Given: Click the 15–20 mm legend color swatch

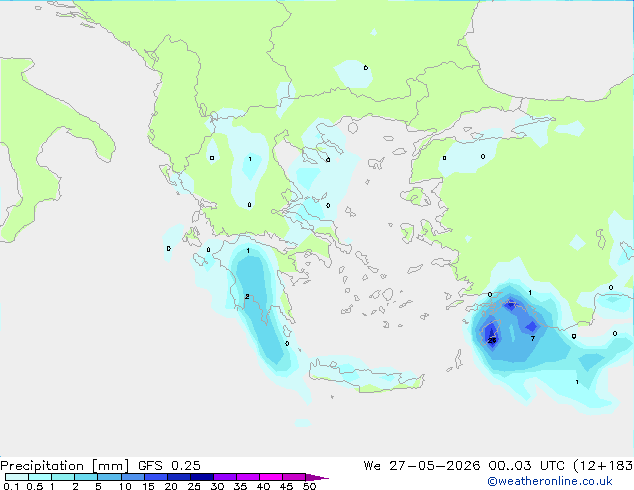Looking at the screenshot, I should (x=156, y=477).
